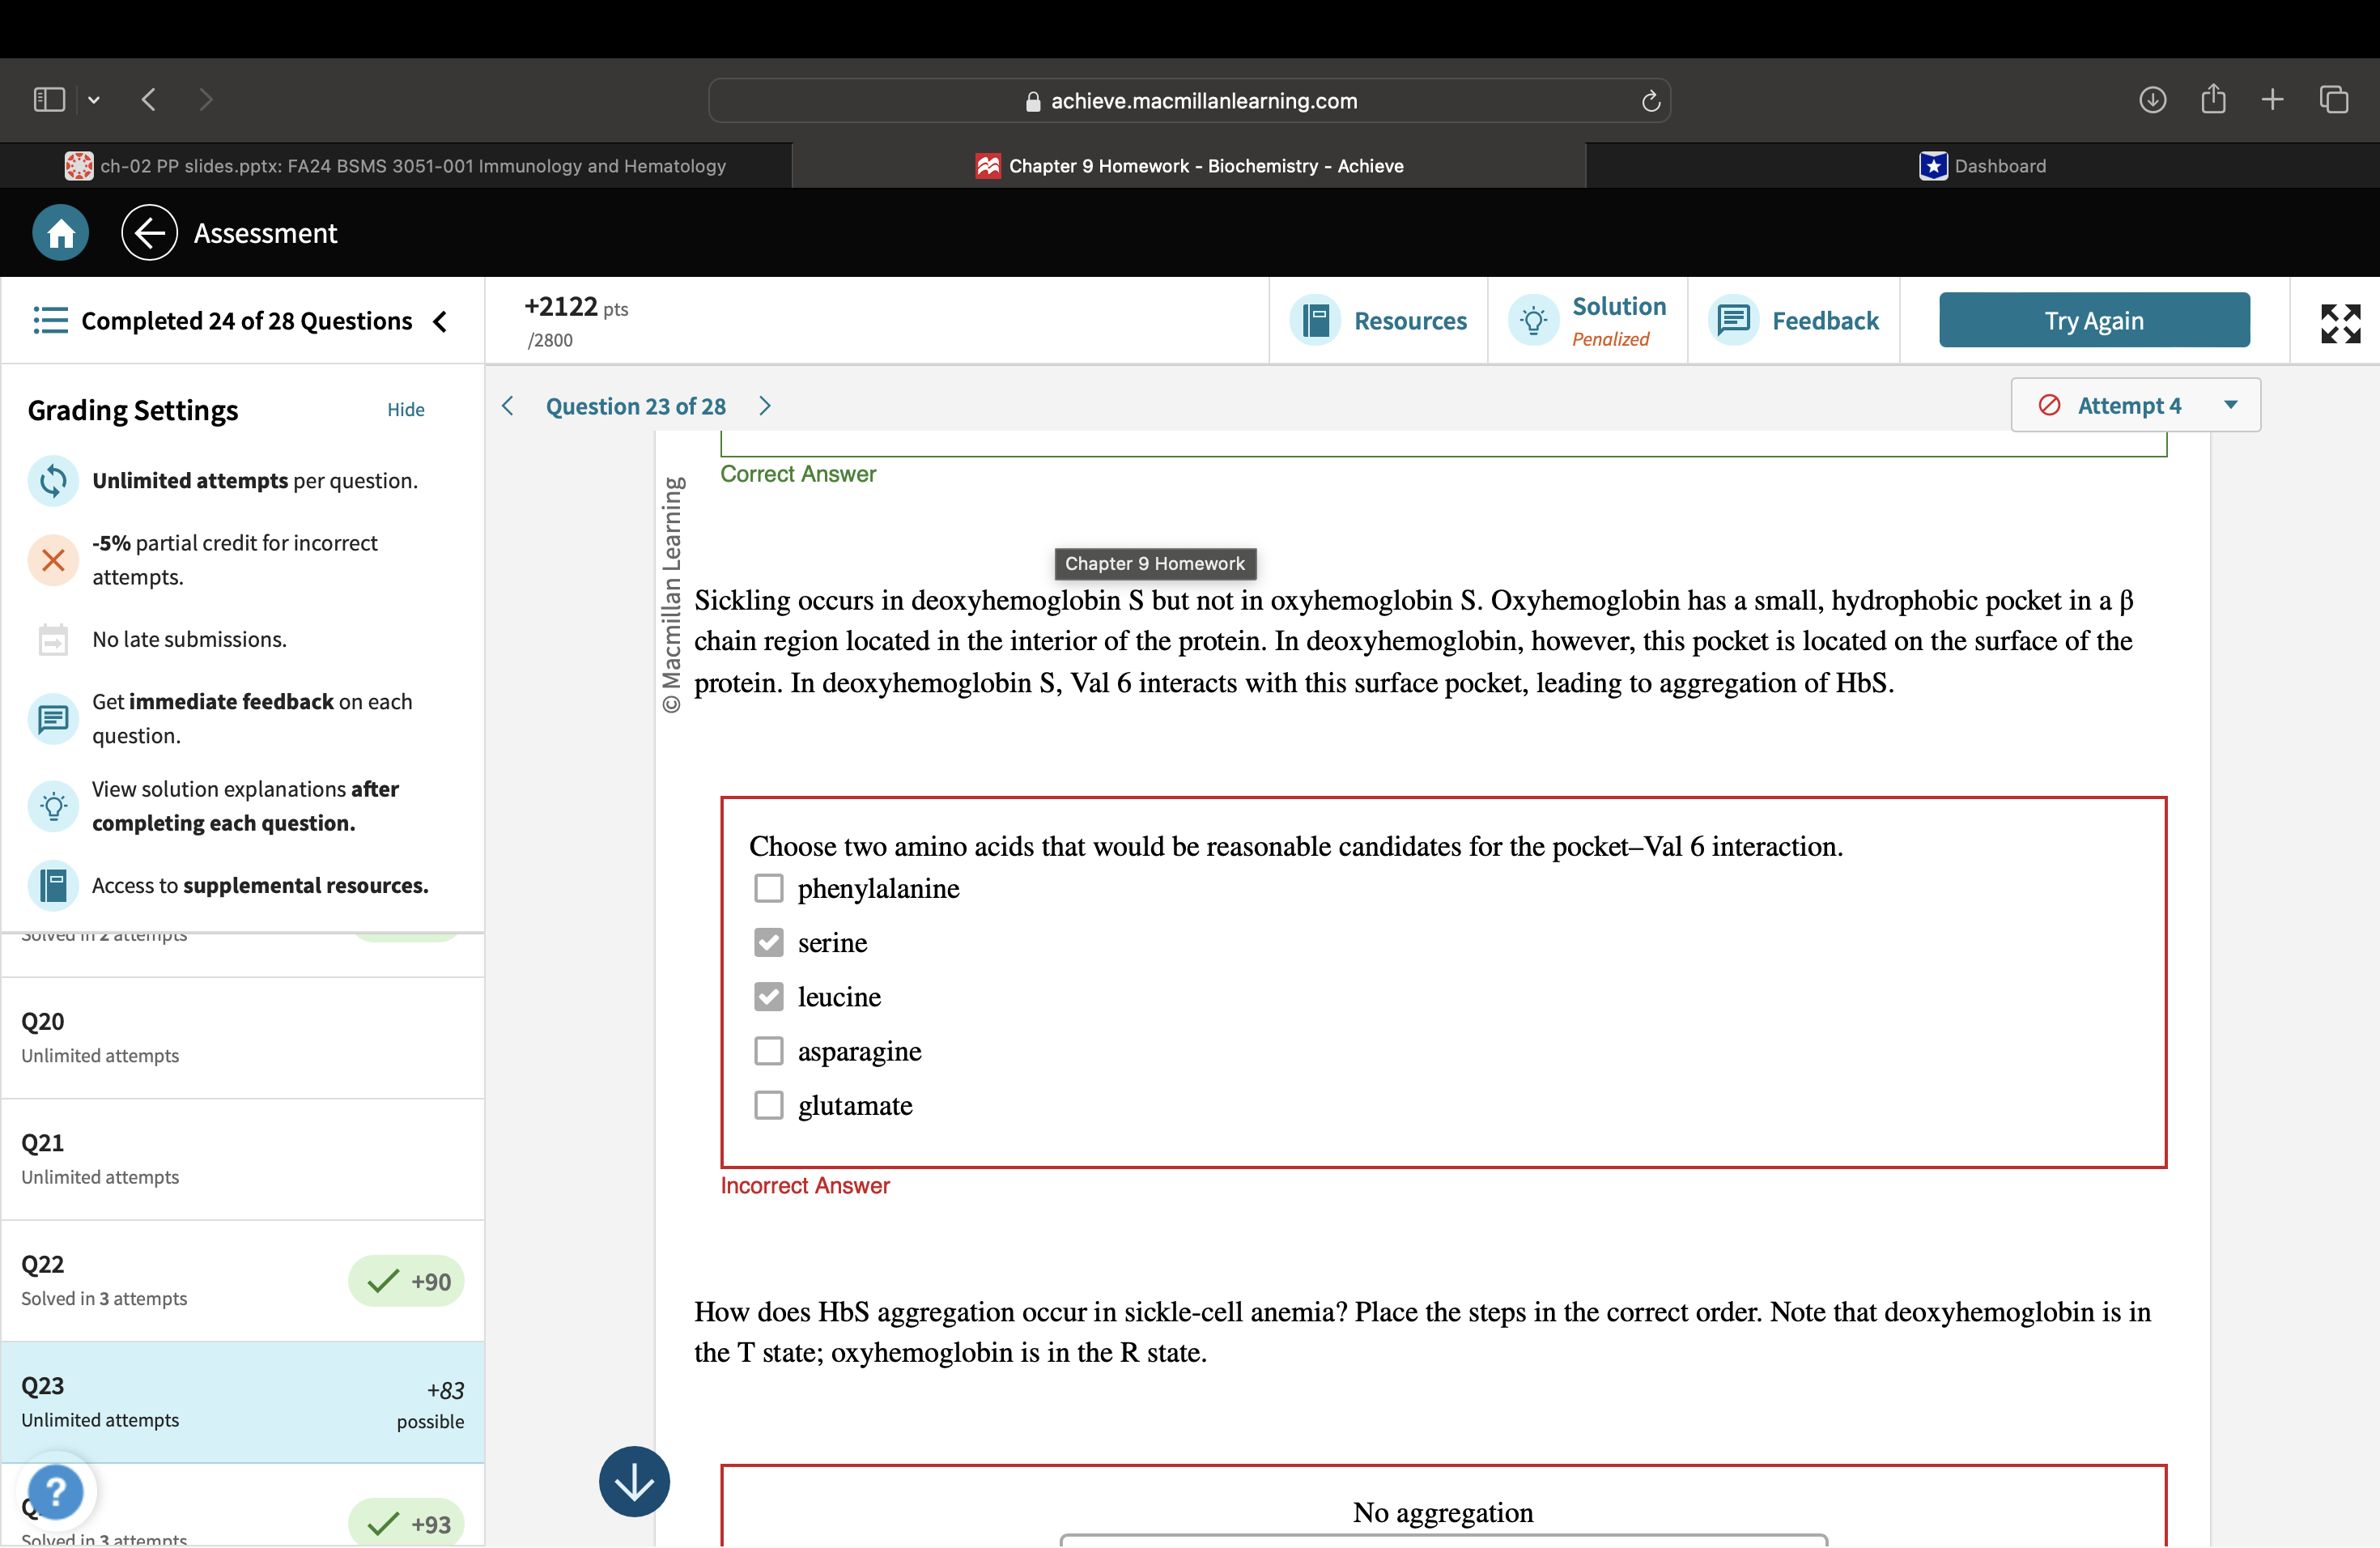This screenshot has height=1548, width=2380.
Task: Uncheck the serine answer option
Action: [768, 942]
